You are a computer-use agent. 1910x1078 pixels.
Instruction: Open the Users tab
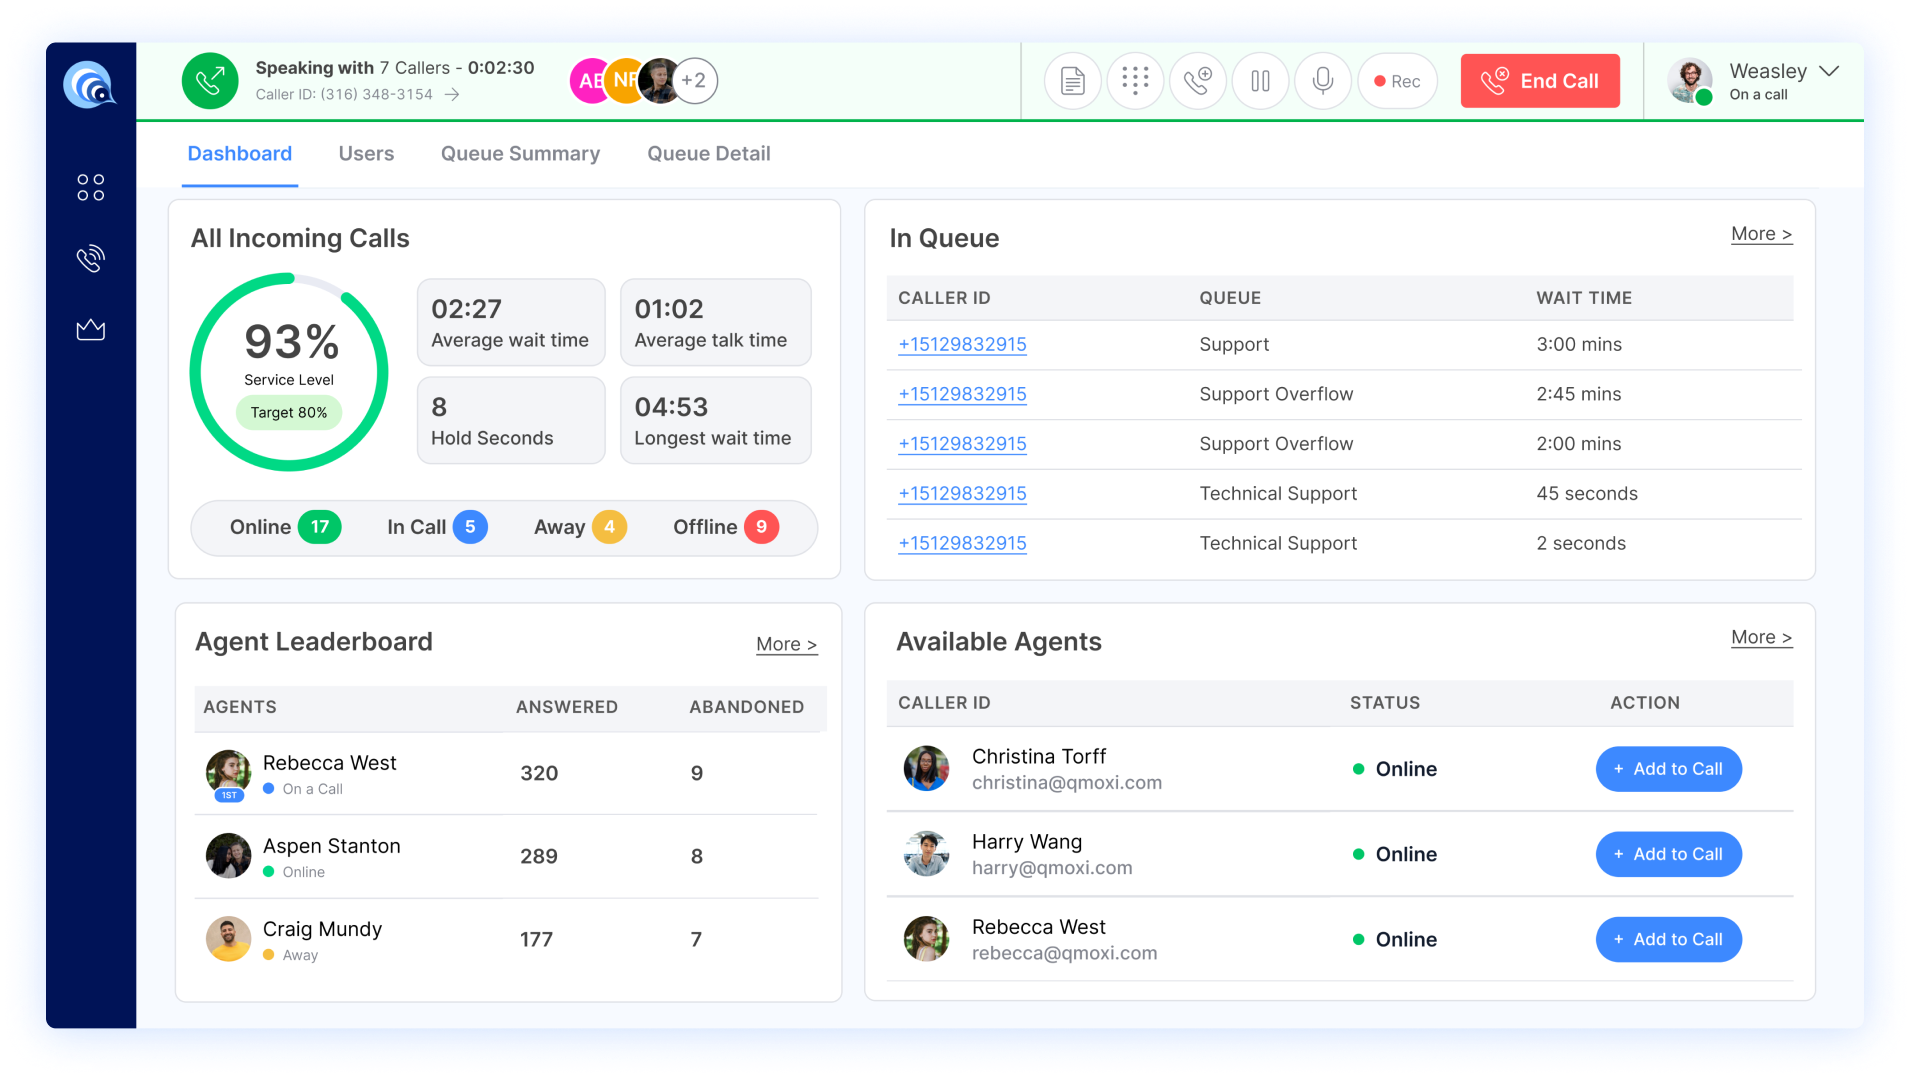coord(366,154)
